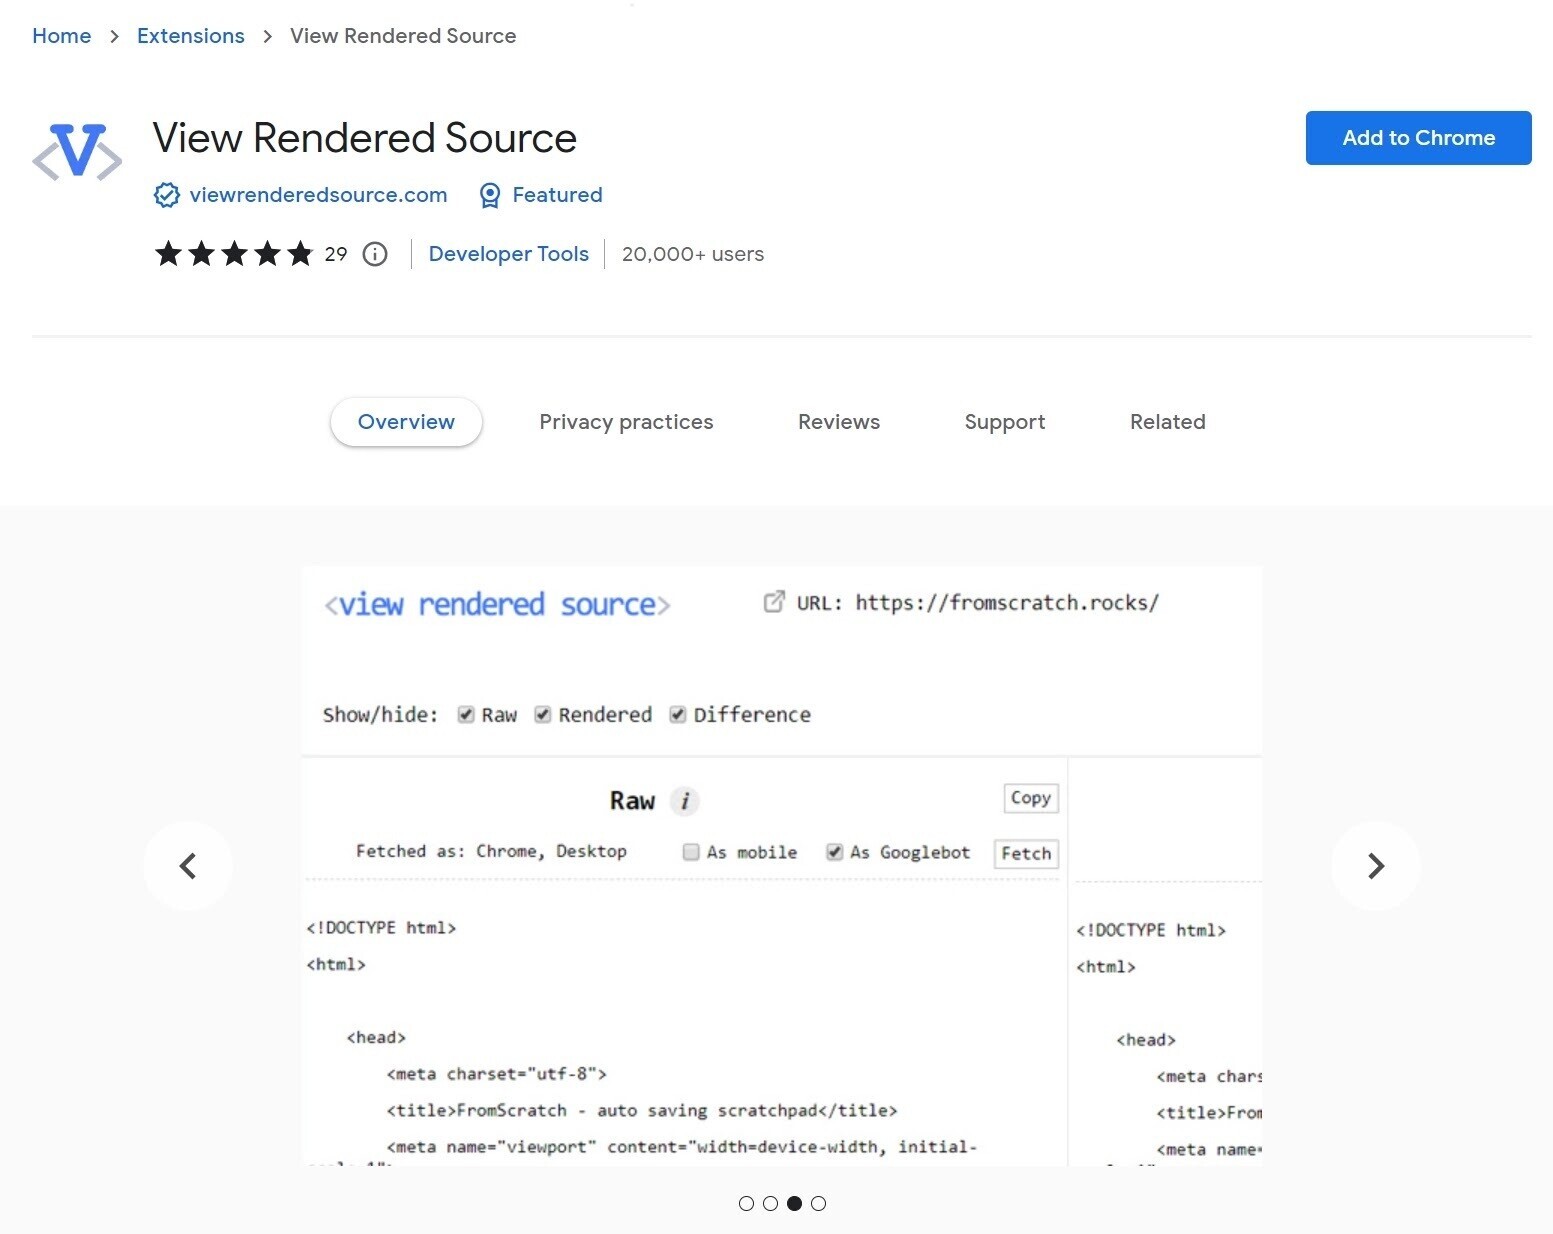1553x1234 pixels.
Task: Click breadcrumb chevron after Extensions
Action: click(267, 36)
